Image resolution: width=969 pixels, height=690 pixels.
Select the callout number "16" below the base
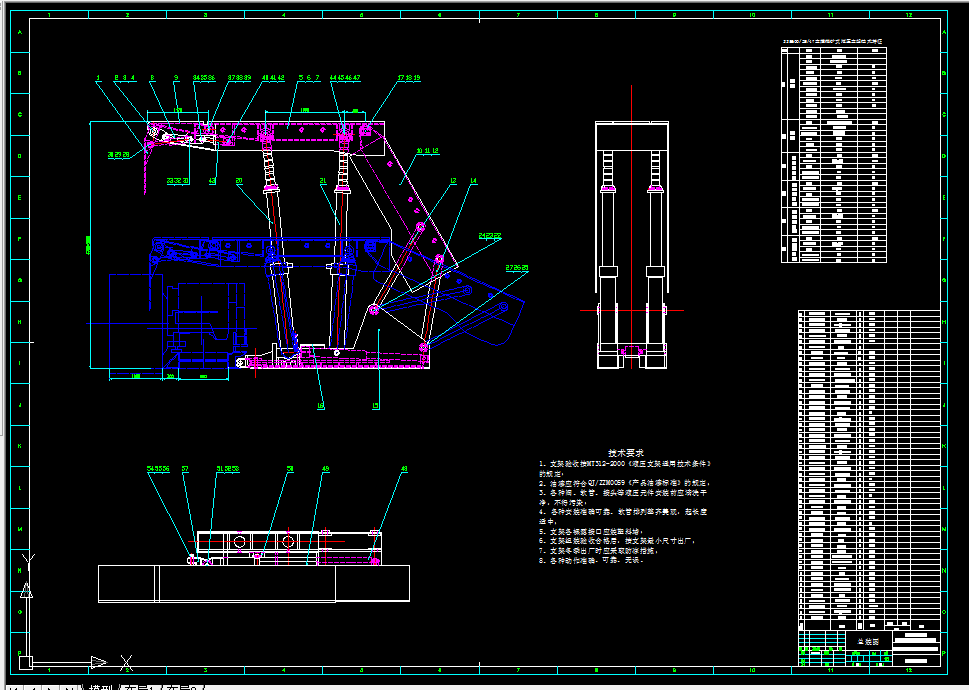(x=321, y=406)
